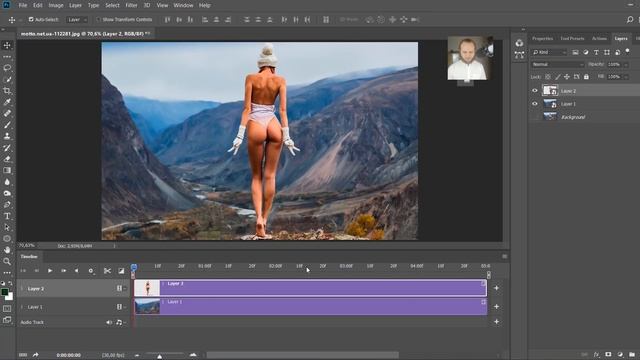Filter layers by pixel layer icon

(x=575, y=52)
